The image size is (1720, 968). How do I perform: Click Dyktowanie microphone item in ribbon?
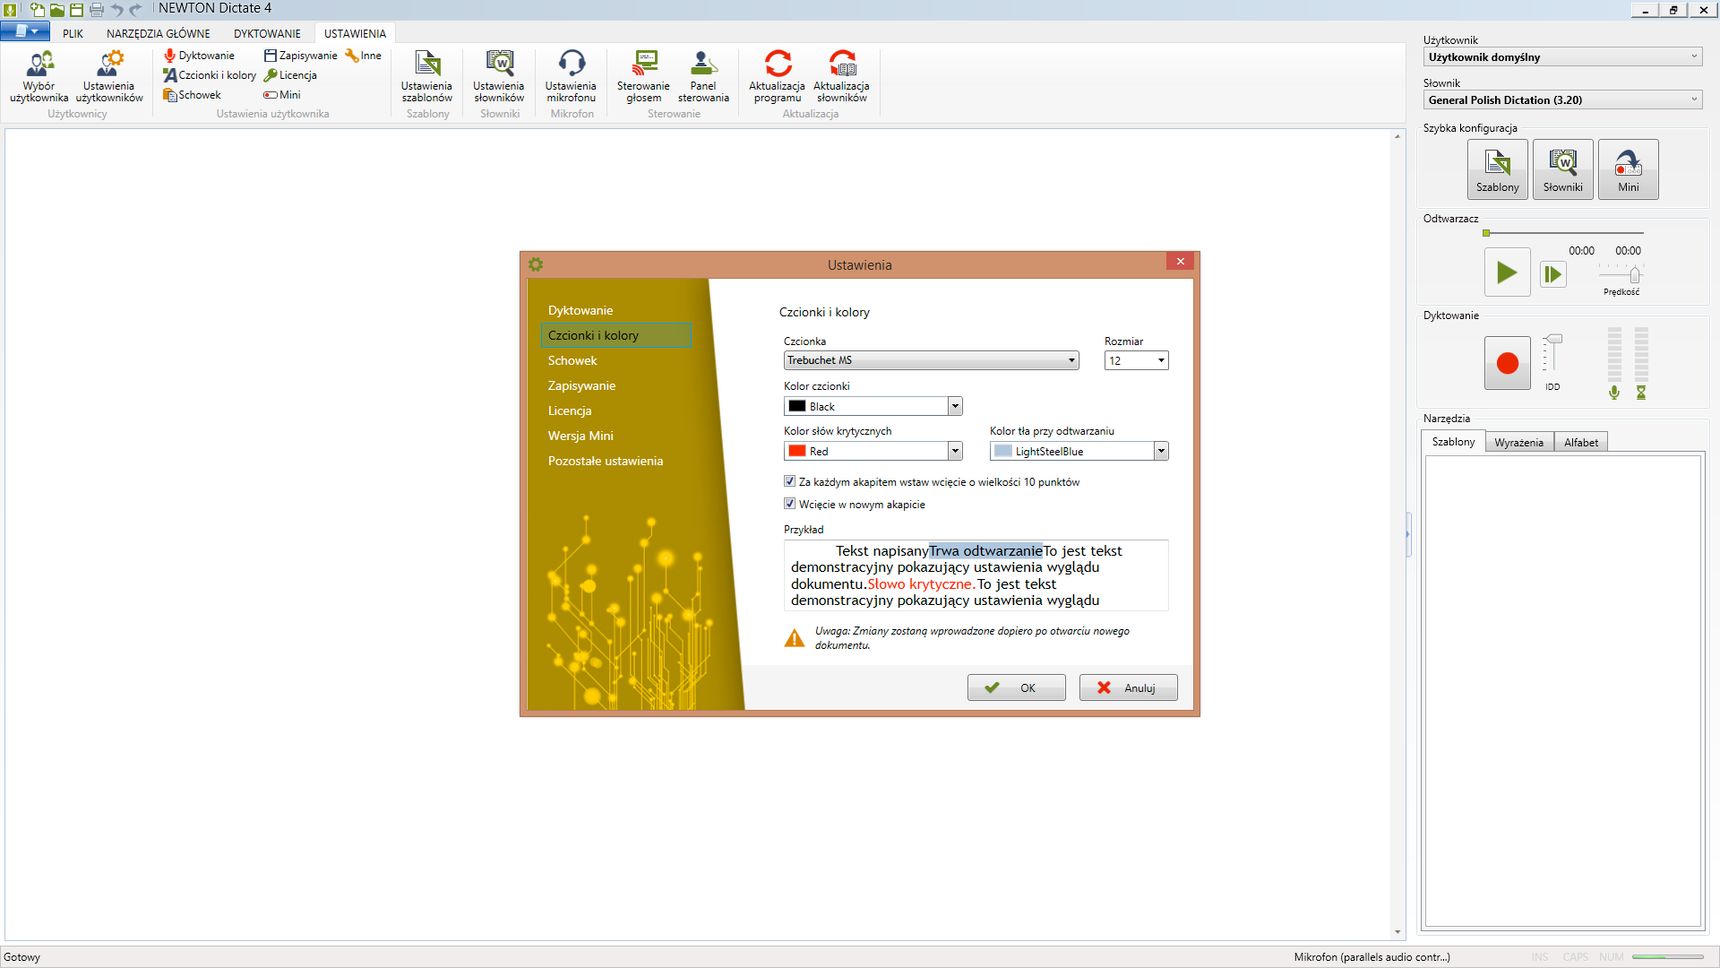(x=199, y=56)
